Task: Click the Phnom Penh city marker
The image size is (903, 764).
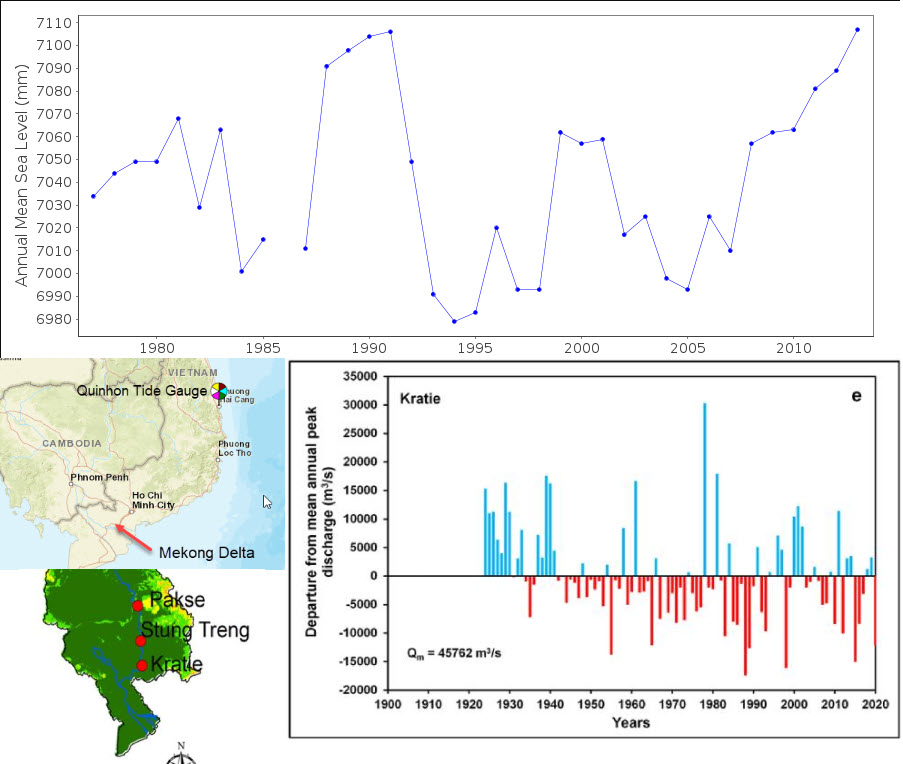Action: click(x=71, y=484)
